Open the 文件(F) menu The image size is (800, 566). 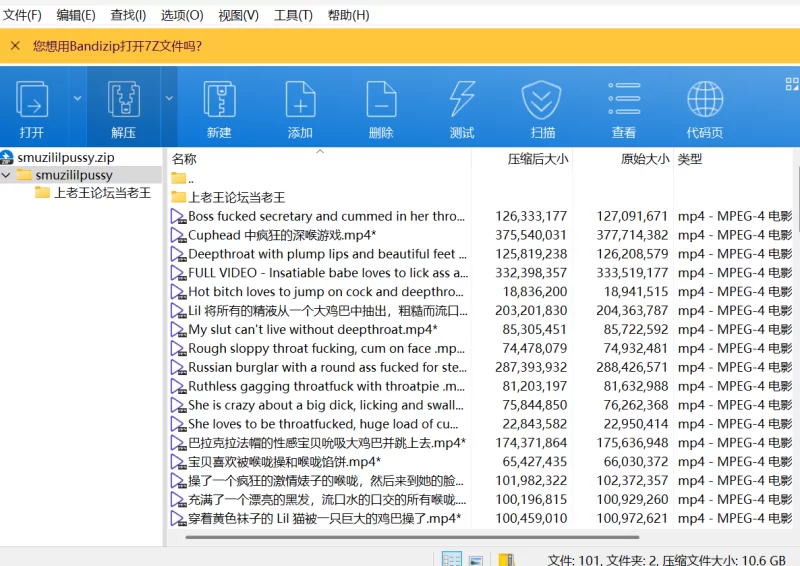[x=22, y=15]
